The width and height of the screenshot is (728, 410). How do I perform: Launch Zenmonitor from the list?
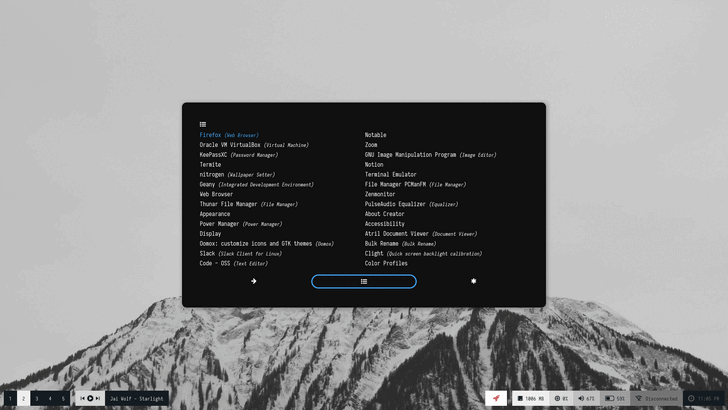click(x=380, y=194)
